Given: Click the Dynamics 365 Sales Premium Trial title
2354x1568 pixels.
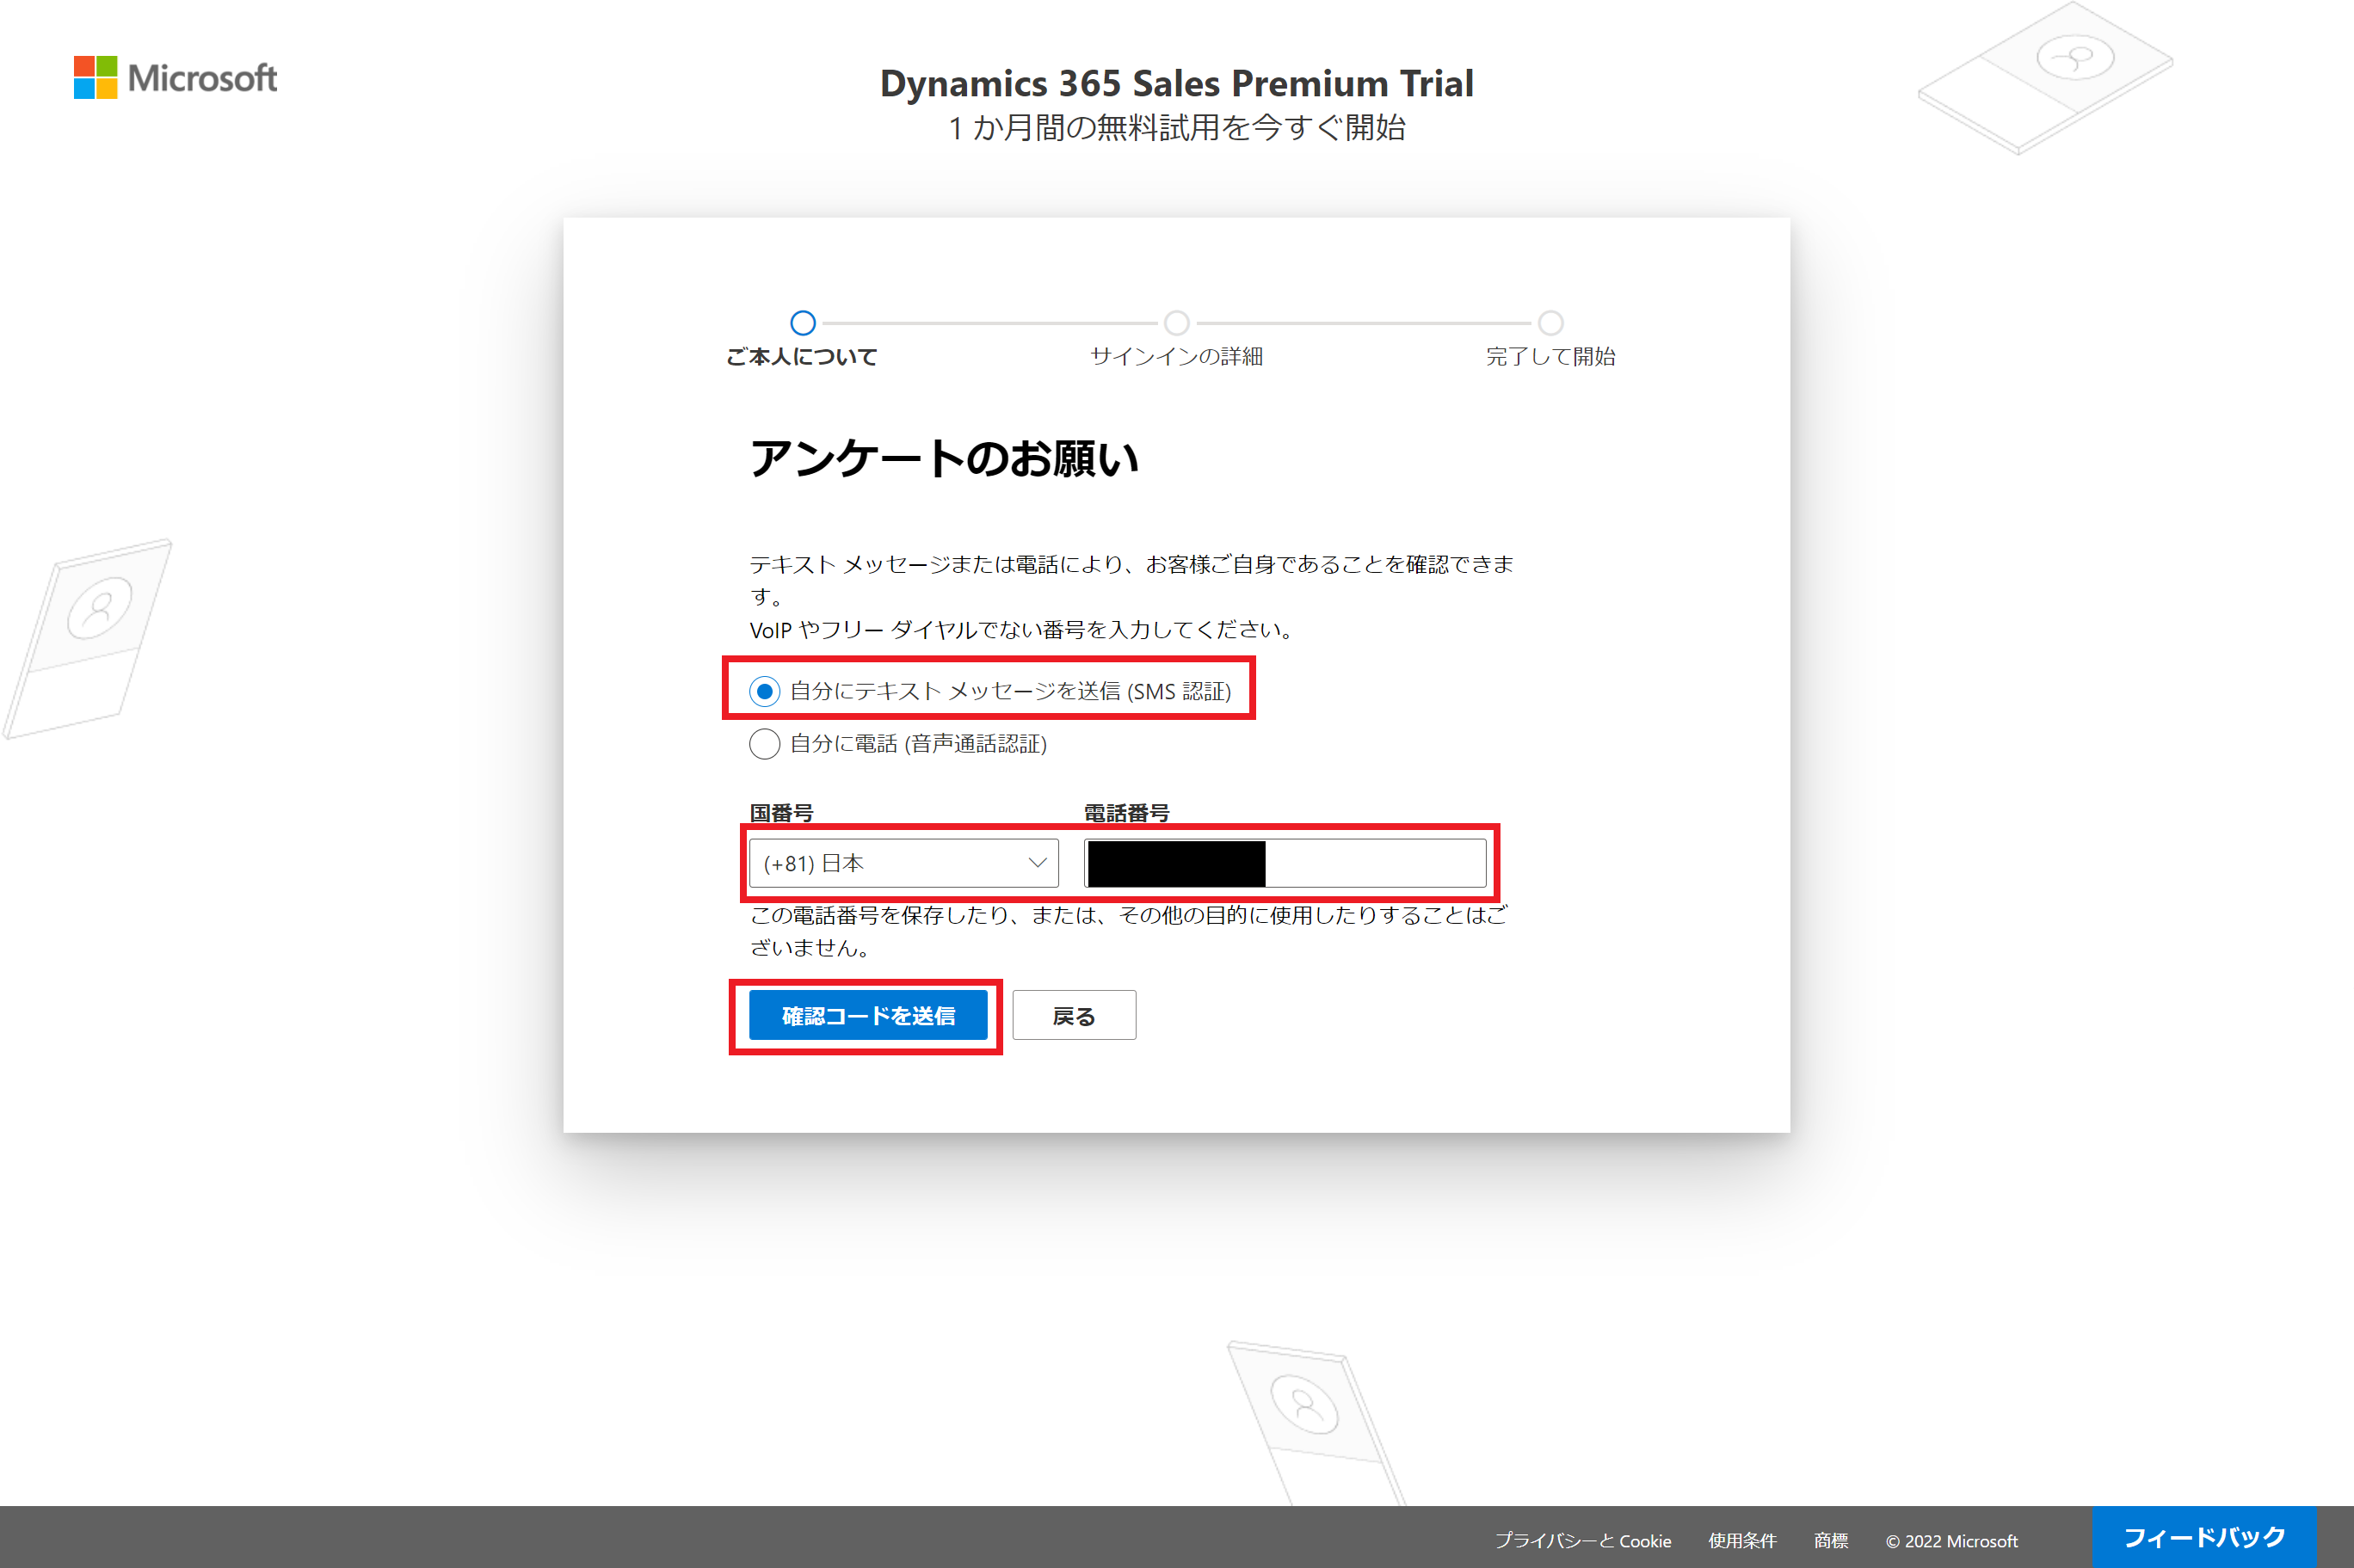Looking at the screenshot, I should coord(1177,83).
